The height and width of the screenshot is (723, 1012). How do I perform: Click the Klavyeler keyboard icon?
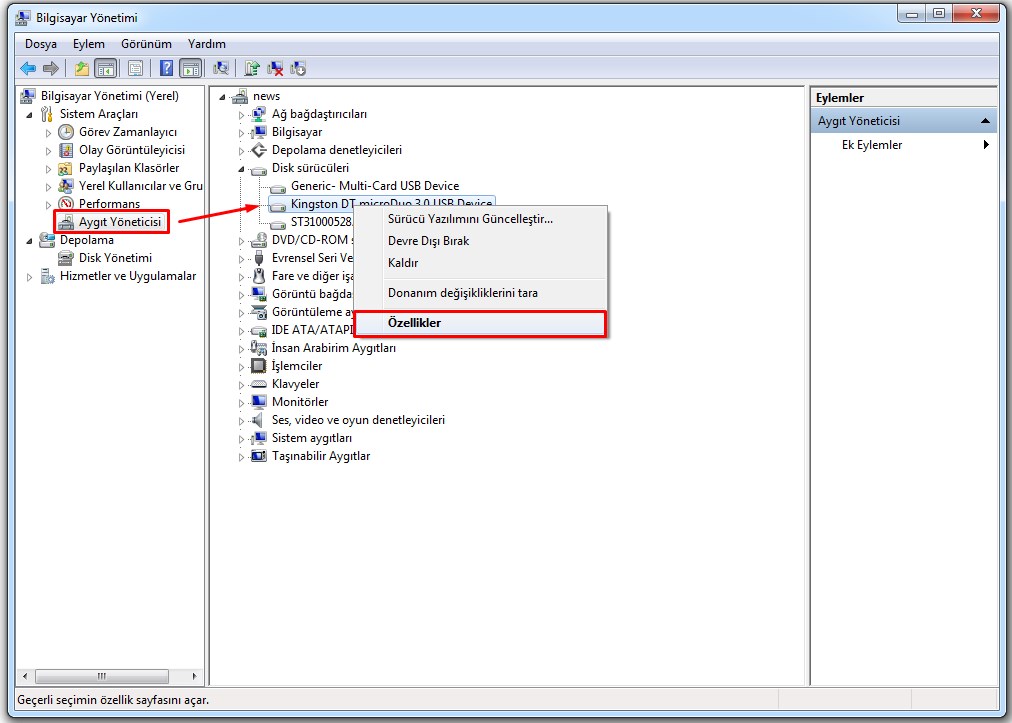[259, 384]
